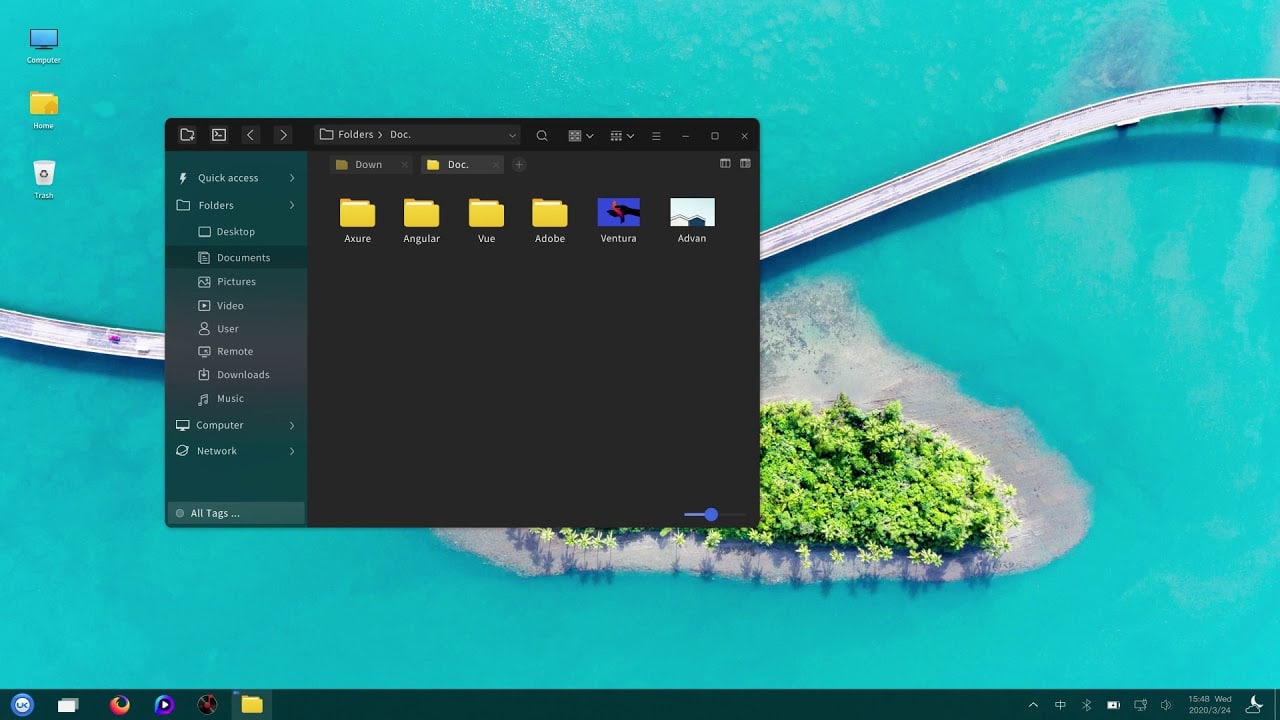Select Downloads in sidebar
This screenshot has height=720, width=1280.
coord(236,374)
